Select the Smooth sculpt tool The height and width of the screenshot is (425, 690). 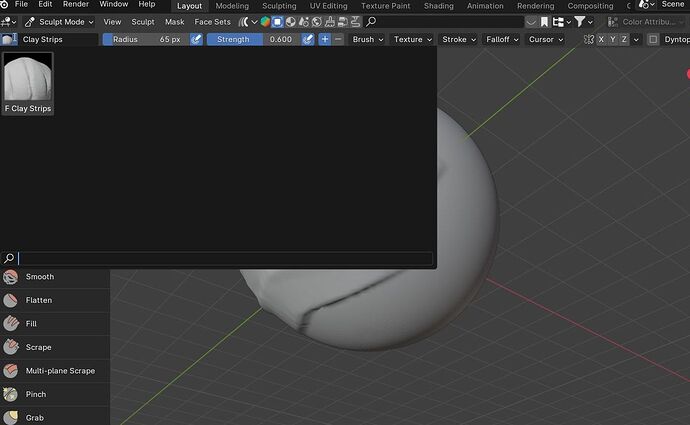pyautogui.click(x=55, y=277)
